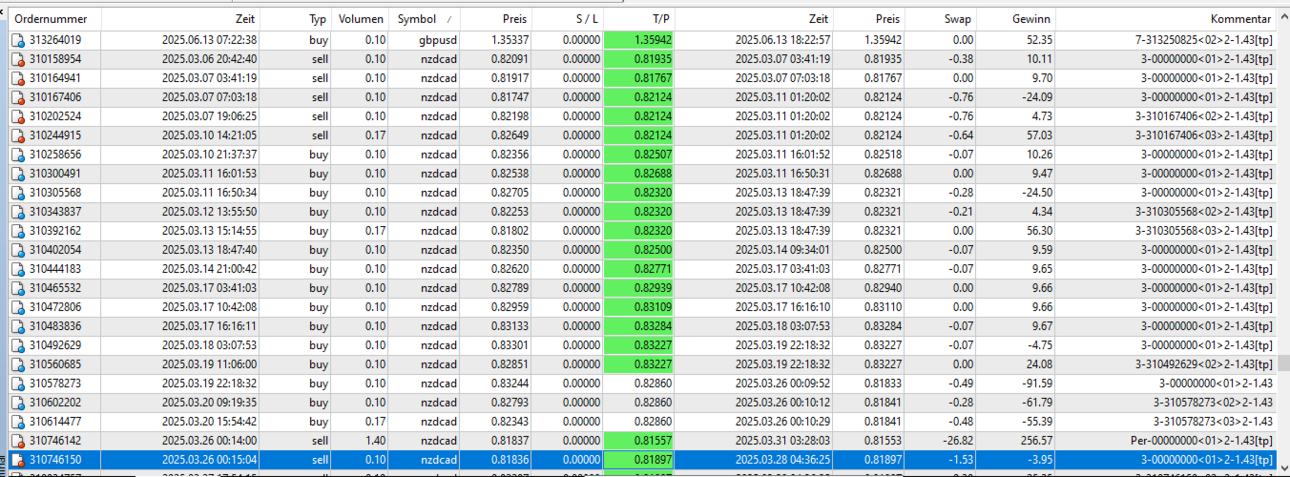This screenshot has width=1290, height=477.
Task: Click the buy icon beside 310614477
Action: tap(18, 421)
